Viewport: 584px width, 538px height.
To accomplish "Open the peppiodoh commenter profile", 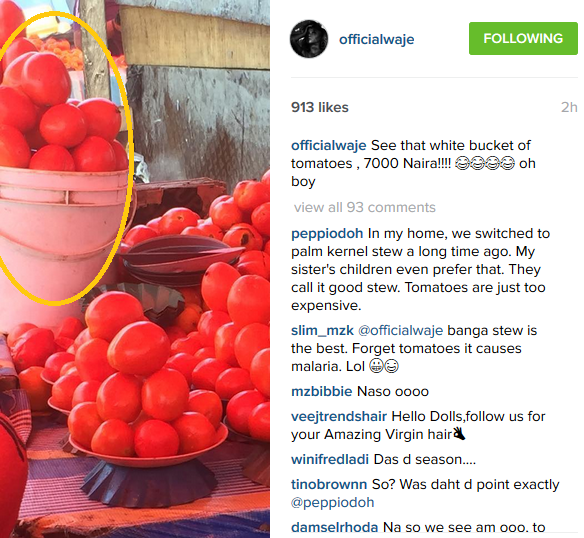I will pyautogui.click(x=327, y=234).
